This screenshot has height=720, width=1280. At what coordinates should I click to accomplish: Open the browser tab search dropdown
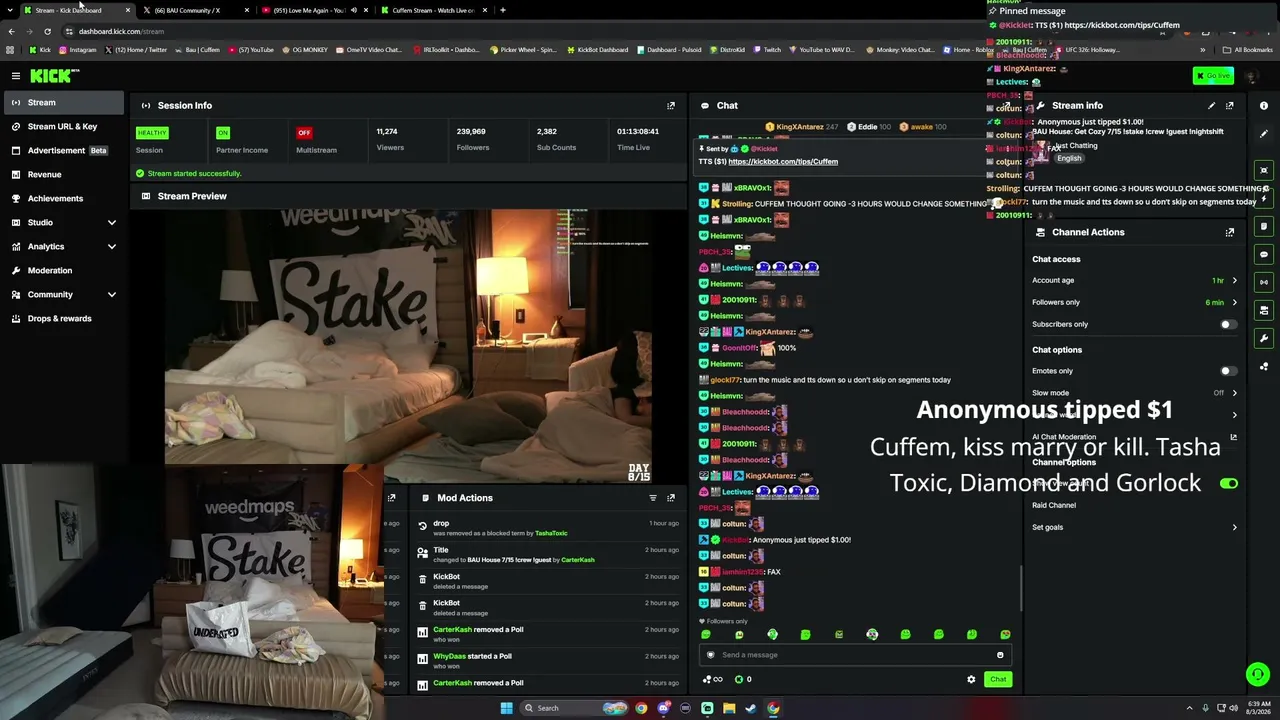pos(11,10)
